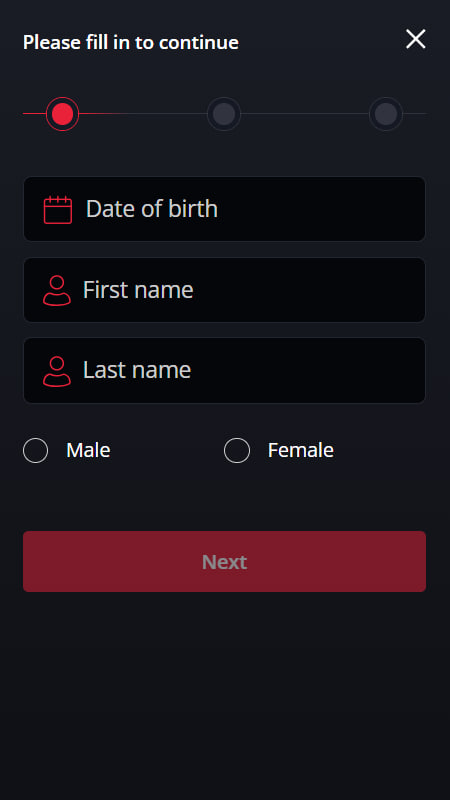
Task: Close the form using the X icon
Action: [x=415, y=39]
